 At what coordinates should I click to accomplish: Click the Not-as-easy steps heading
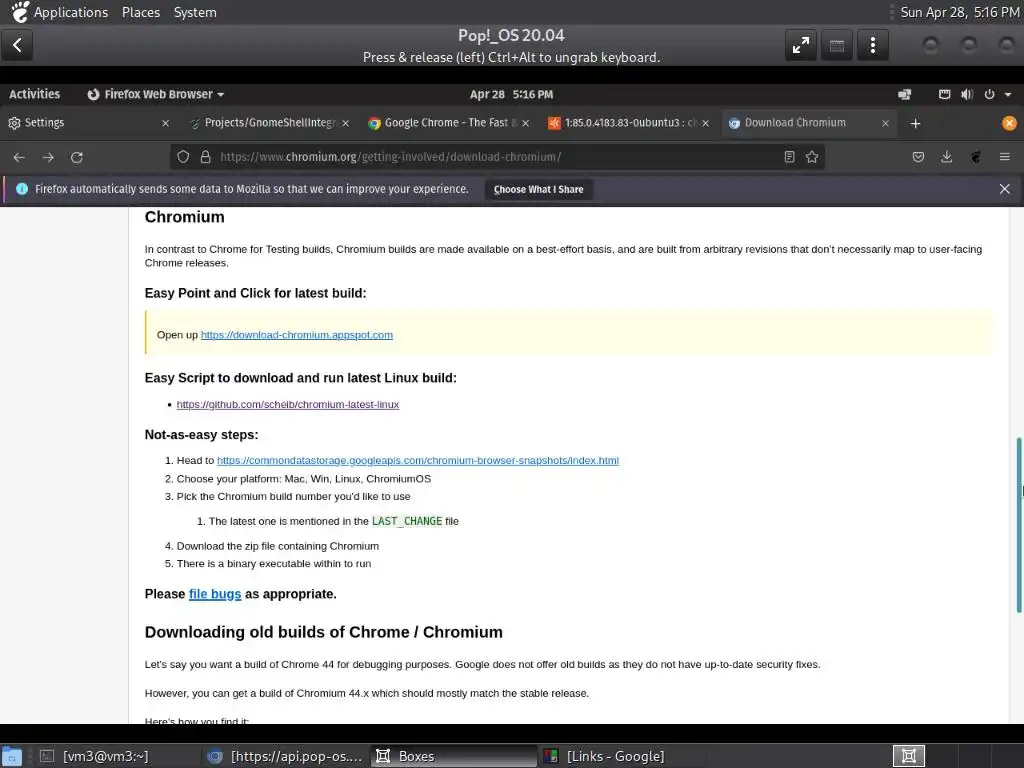pyautogui.click(x=201, y=434)
